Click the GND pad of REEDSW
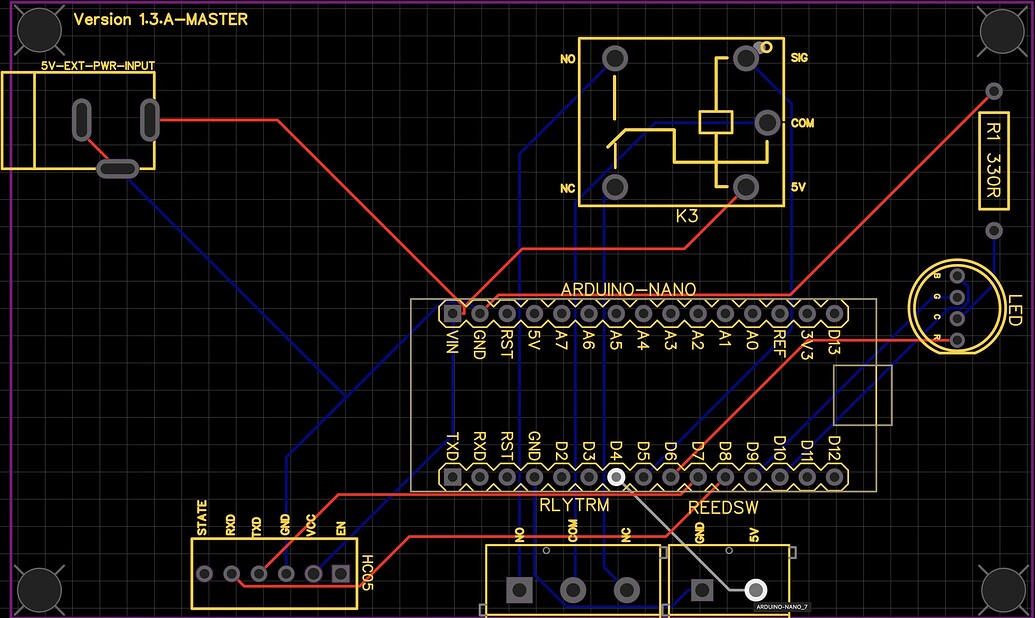Image resolution: width=1035 pixels, height=618 pixels. coord(702,588)
